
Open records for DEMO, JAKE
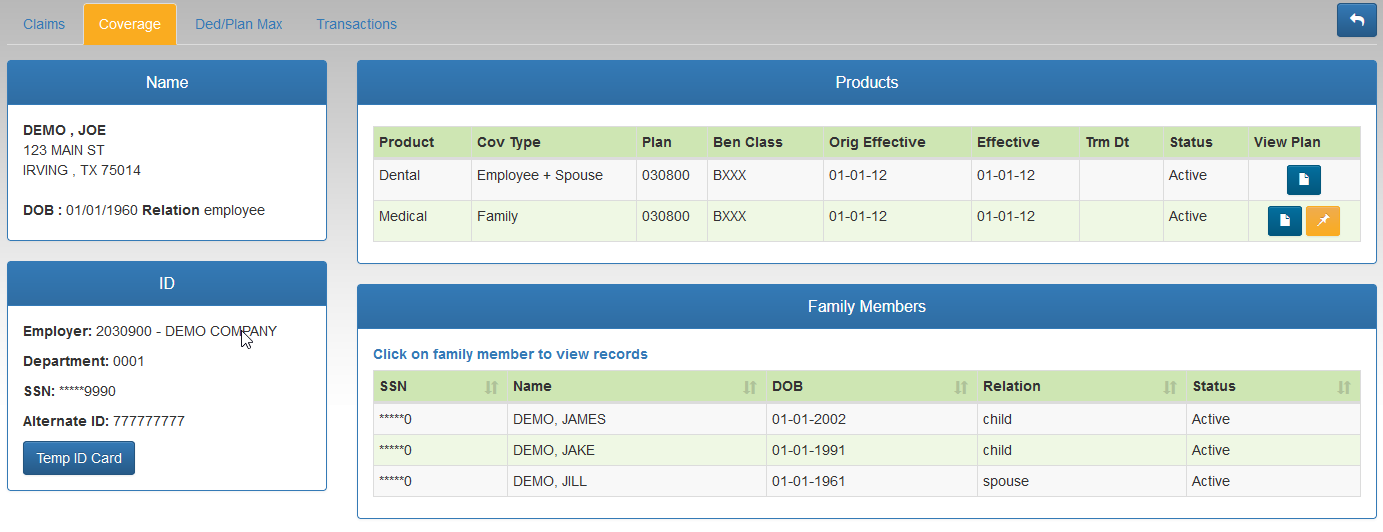tap(867, 450)
